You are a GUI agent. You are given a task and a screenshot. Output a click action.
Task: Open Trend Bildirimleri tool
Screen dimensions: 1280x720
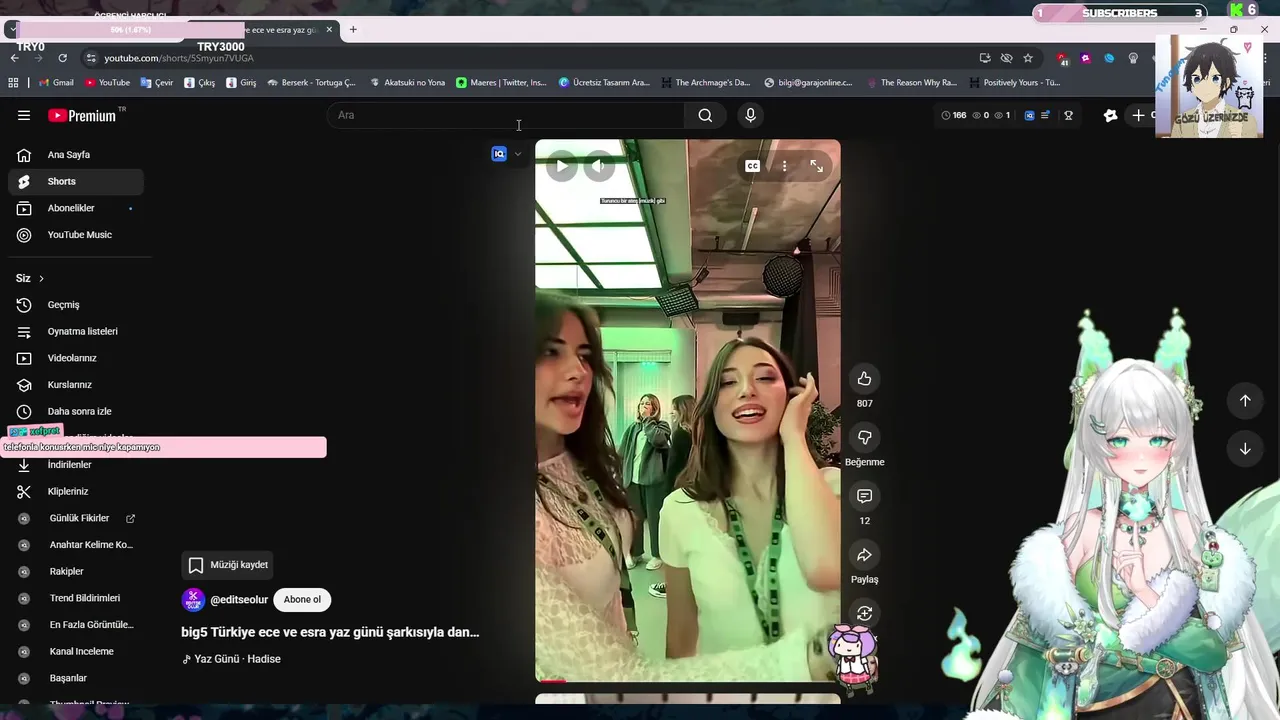pos(76,598)
